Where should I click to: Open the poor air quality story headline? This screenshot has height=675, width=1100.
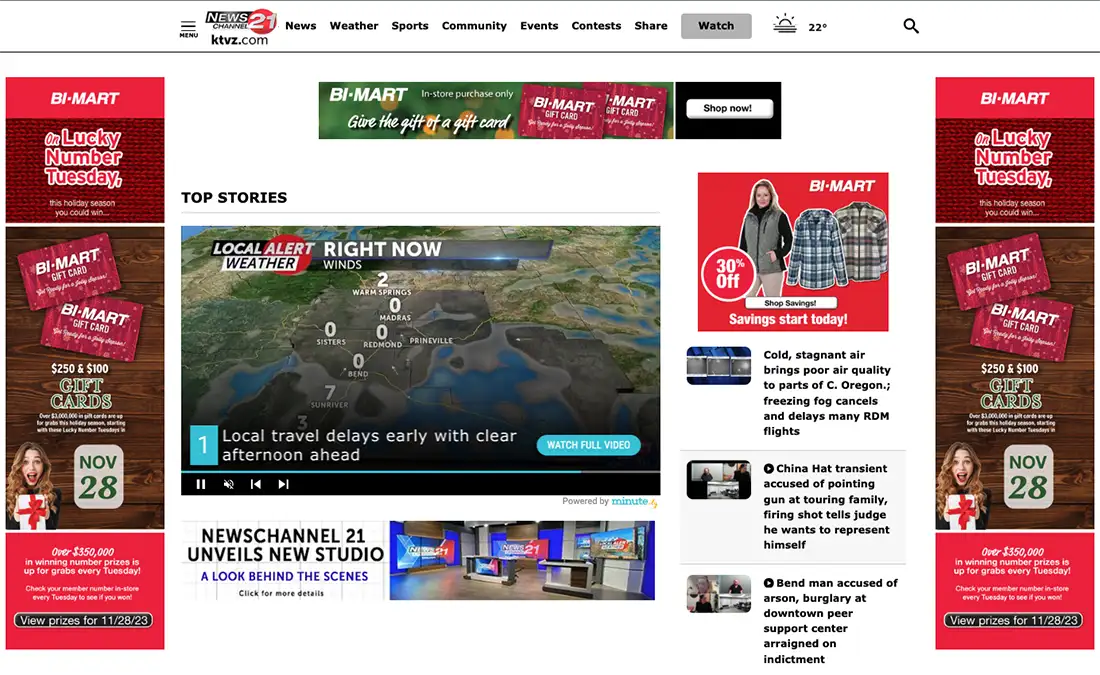(x=826, y=393)
